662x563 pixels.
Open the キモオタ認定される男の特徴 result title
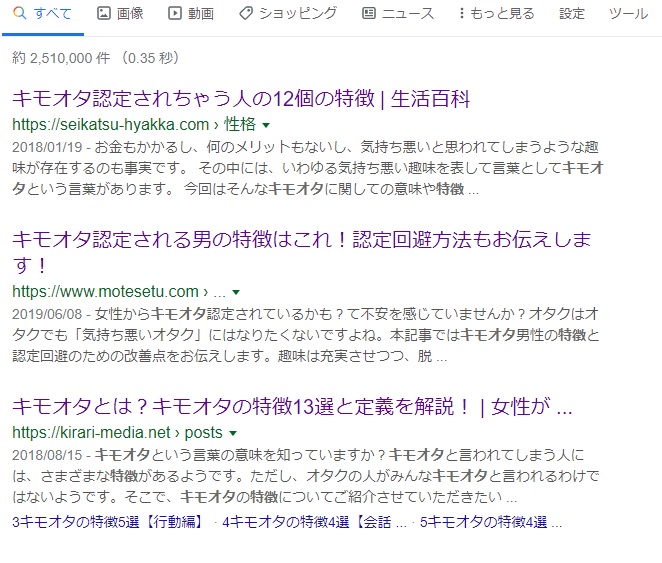coord(301,252)
